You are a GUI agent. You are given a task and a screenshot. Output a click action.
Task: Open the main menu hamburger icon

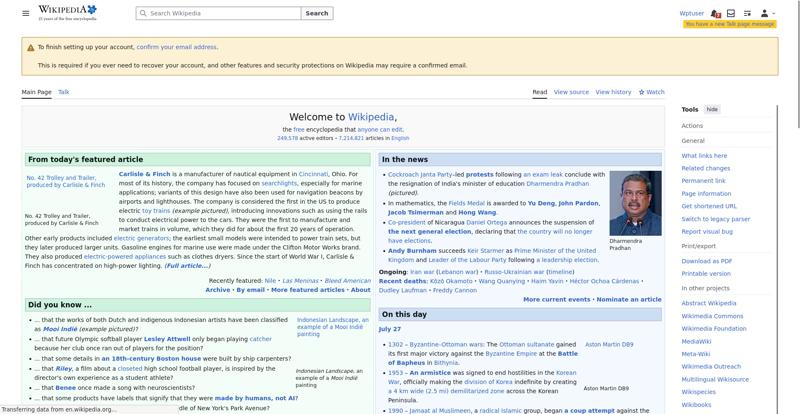(26, 13)
